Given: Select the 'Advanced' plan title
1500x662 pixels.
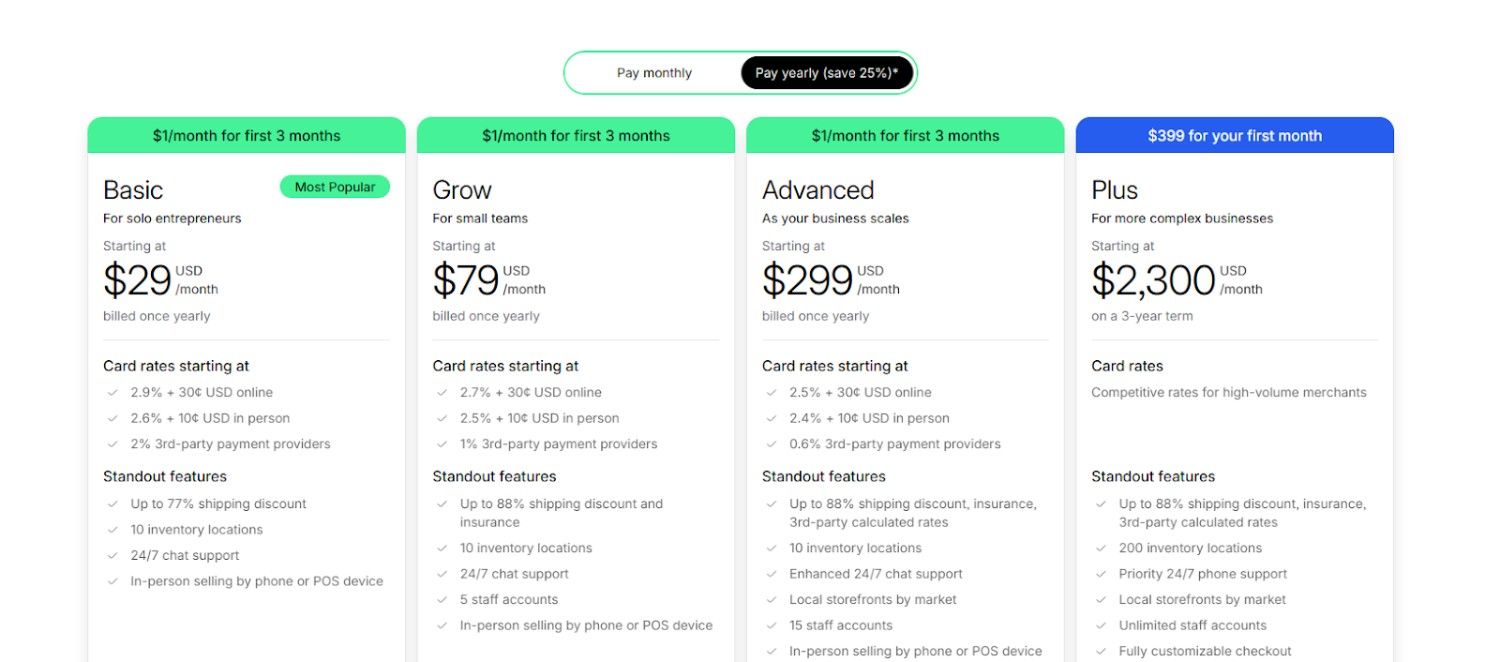Looking at the screenshot, I should [x=819, y=190].
